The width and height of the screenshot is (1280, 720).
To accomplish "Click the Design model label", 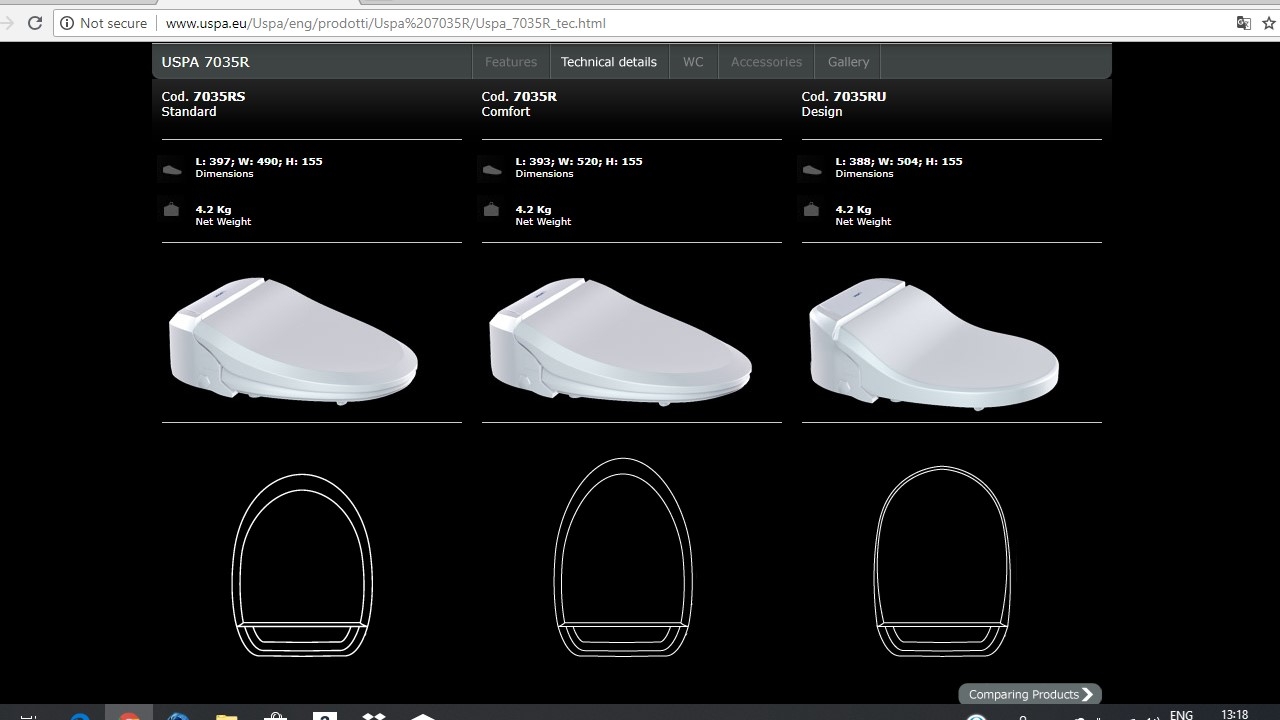I will pyautogui.click(x=822, y=112).
